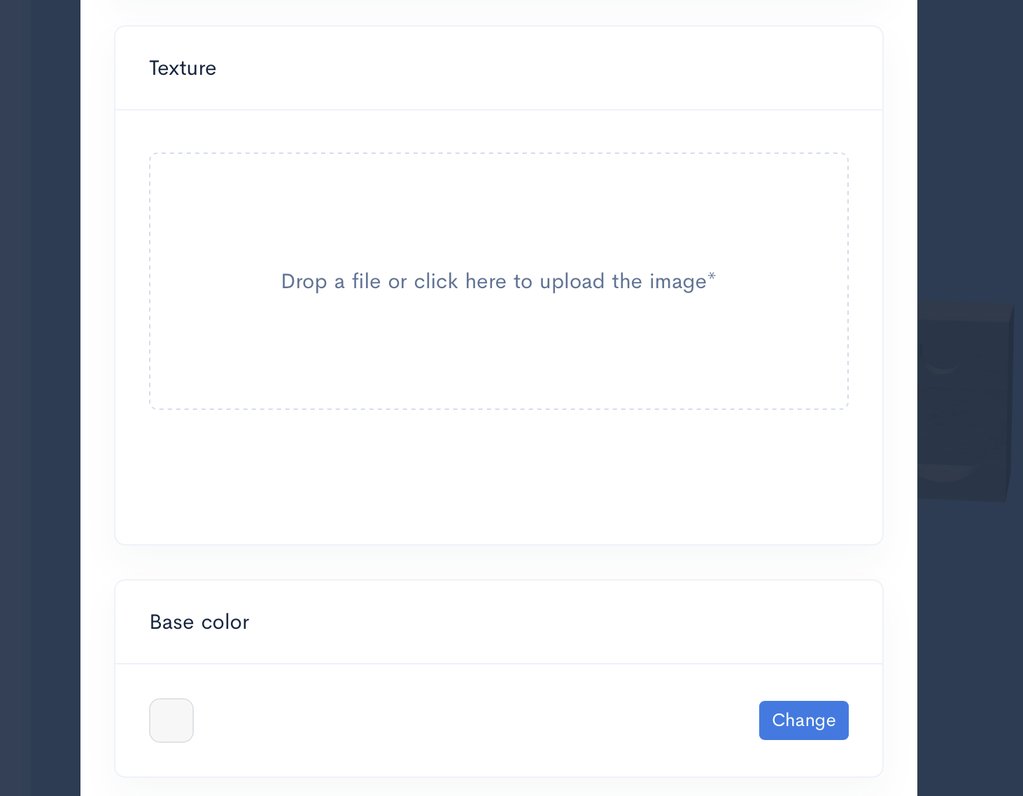Click the dimmed backdrop above the 3D box

(x=970, y=150)
